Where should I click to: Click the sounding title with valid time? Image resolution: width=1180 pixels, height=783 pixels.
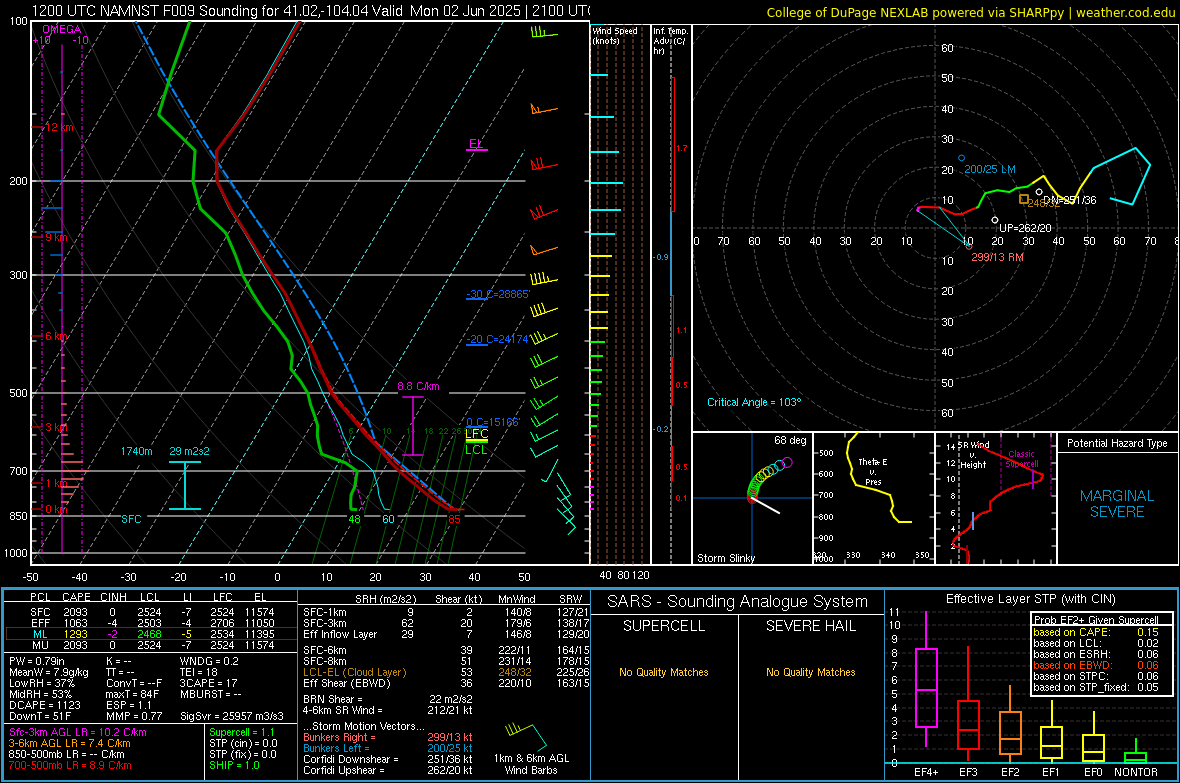[x=310, y=11]
